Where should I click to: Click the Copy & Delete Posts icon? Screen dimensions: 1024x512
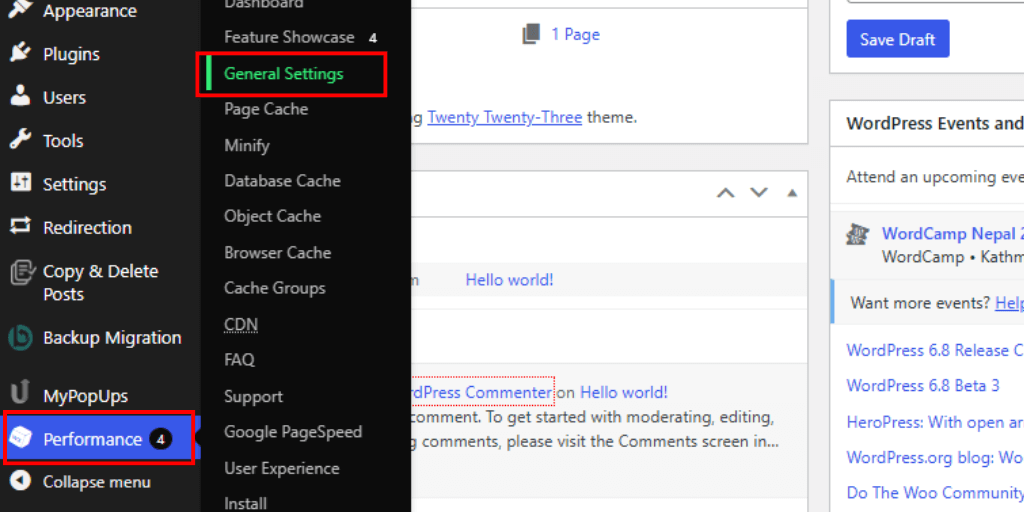[x=22, y=272]
